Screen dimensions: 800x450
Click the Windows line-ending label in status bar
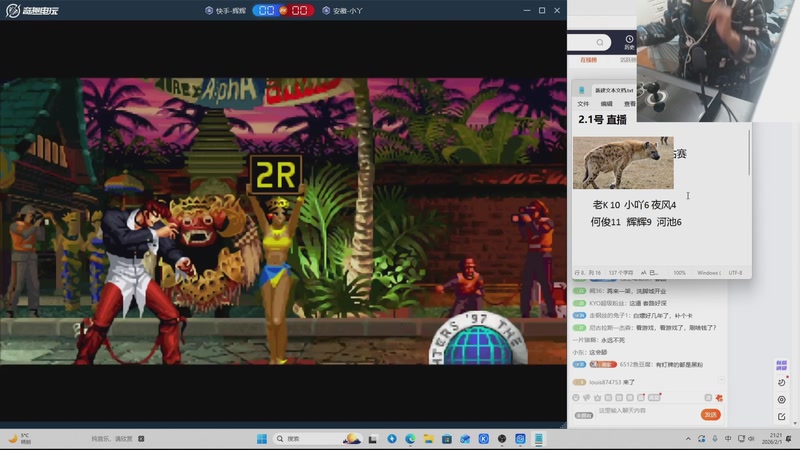click(x=709, y=273)
